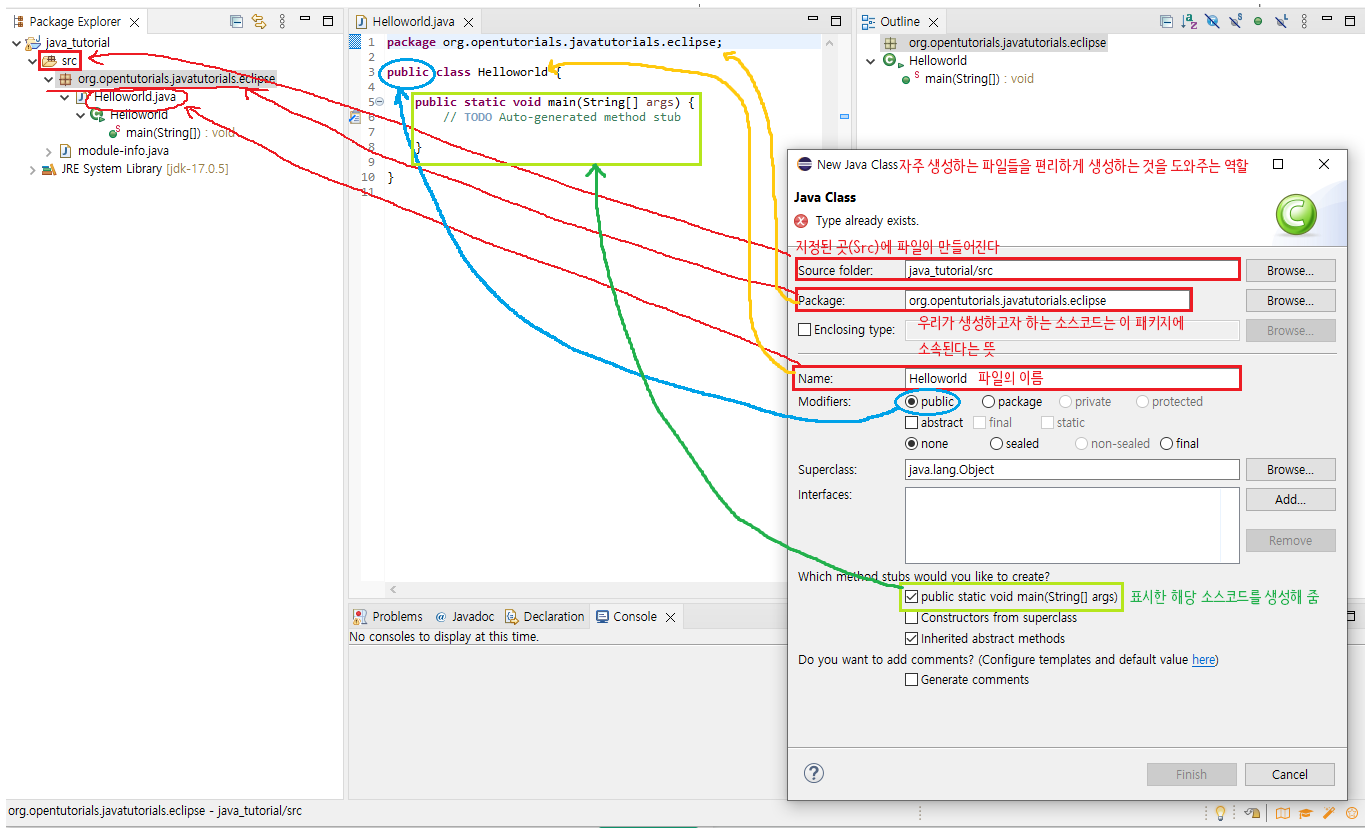Click the Name field containing Helloworld
The image size is (1370, 832).
[1072, 379]
